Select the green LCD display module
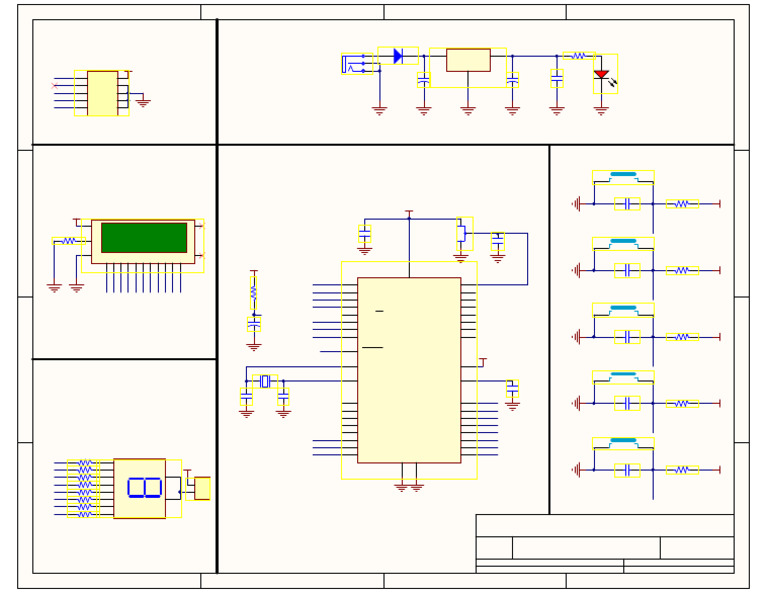Screen dimensions: 768x594 143,242
